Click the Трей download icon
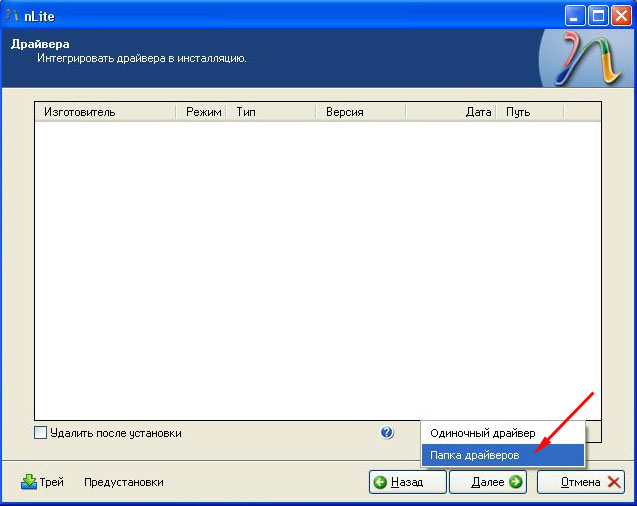This screenshot has height=506, width=637. 29,482
